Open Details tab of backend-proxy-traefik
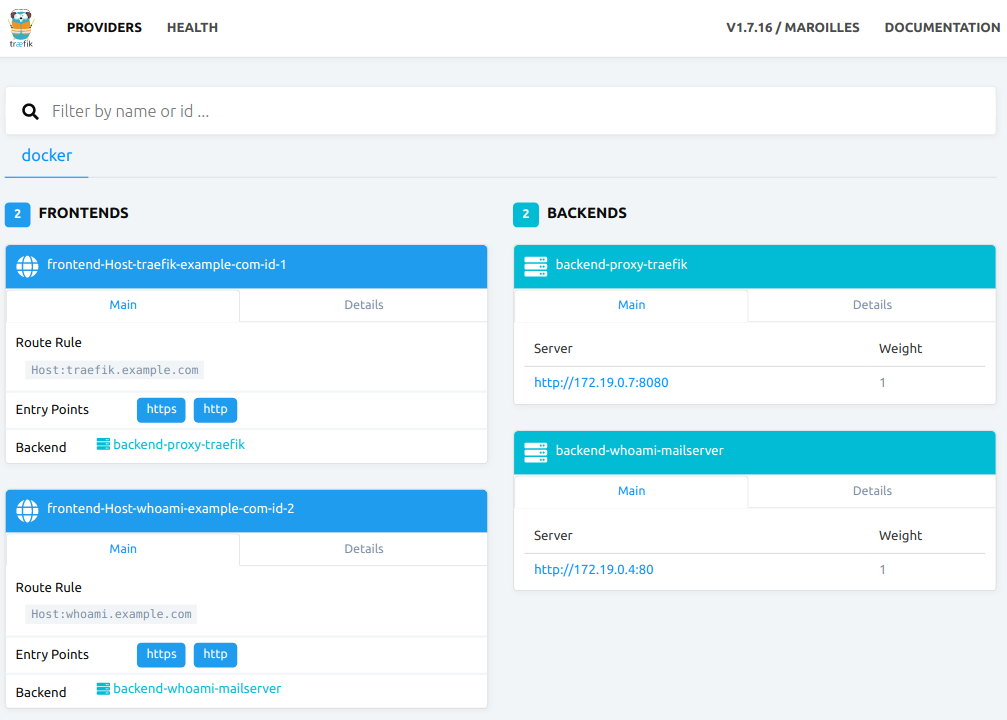This screenshot has width=1007, height=720. coord(872,305)
